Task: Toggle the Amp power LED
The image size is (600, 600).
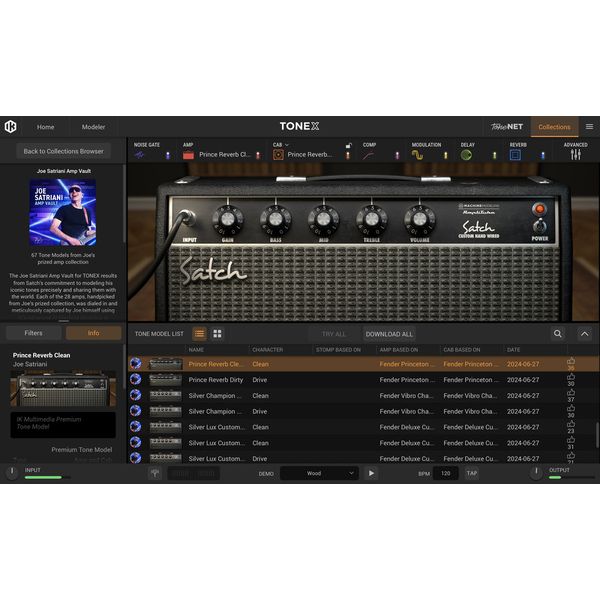Action: click(x=258, y=155)
